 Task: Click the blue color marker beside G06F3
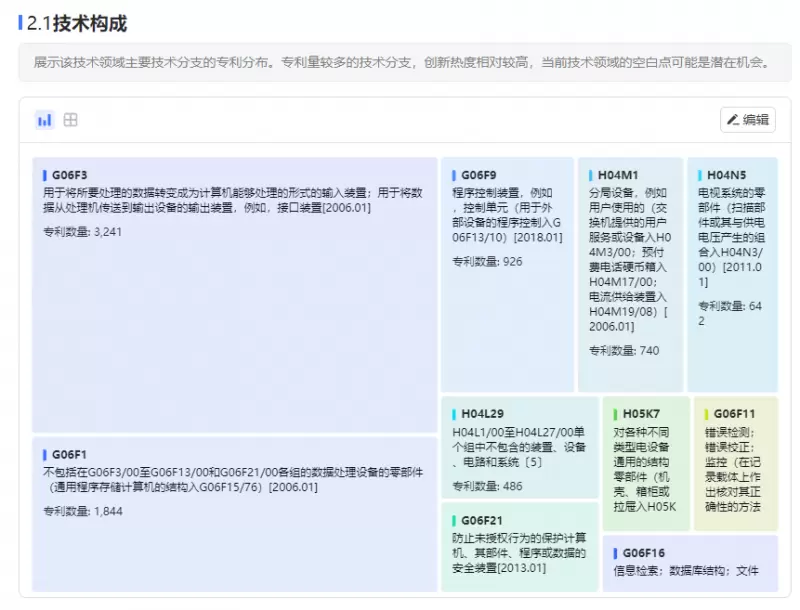pos(45,175)
